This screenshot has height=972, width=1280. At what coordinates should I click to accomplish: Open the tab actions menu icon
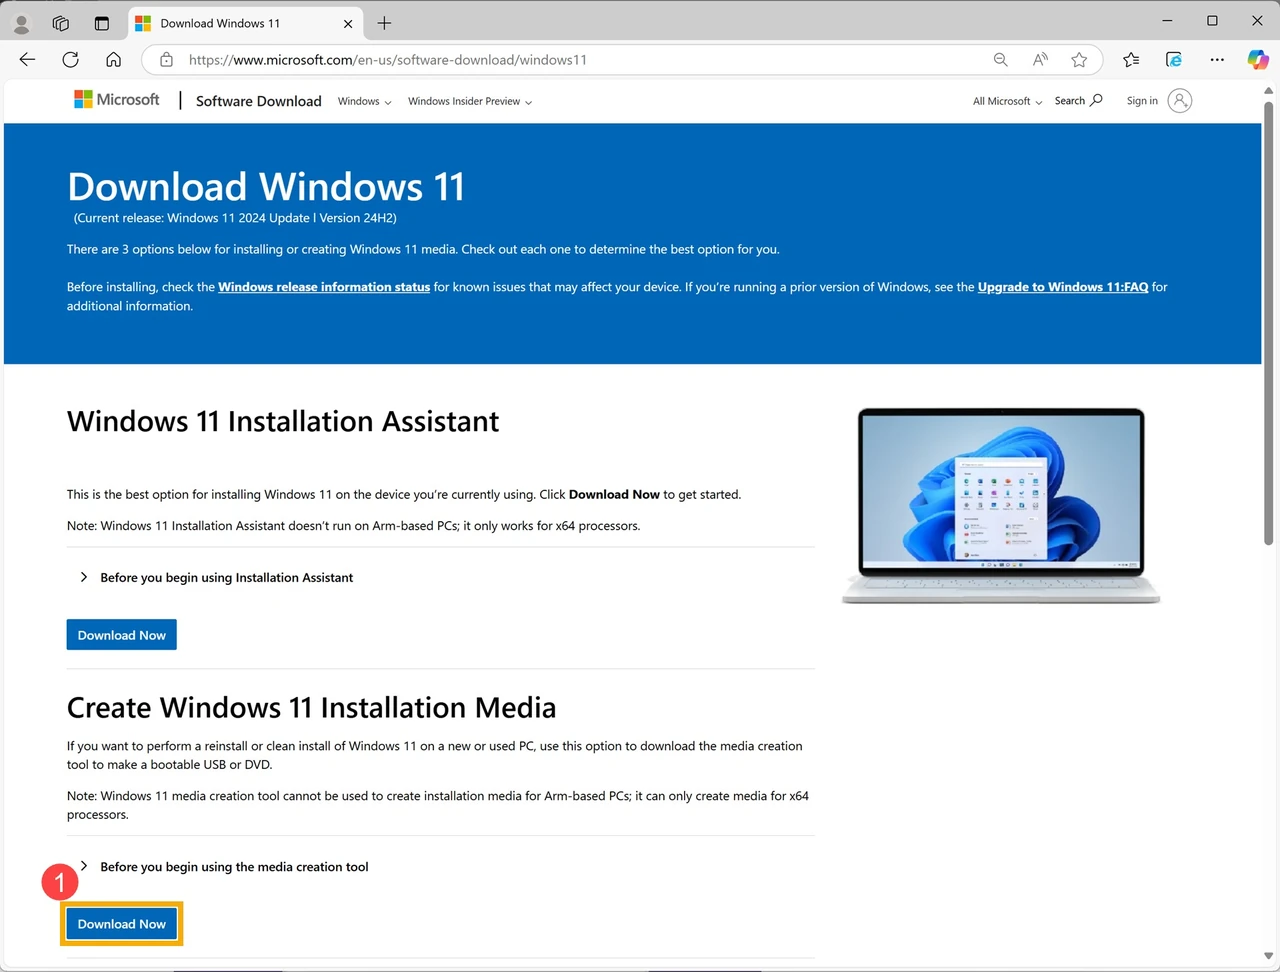(x=101, y=23)
